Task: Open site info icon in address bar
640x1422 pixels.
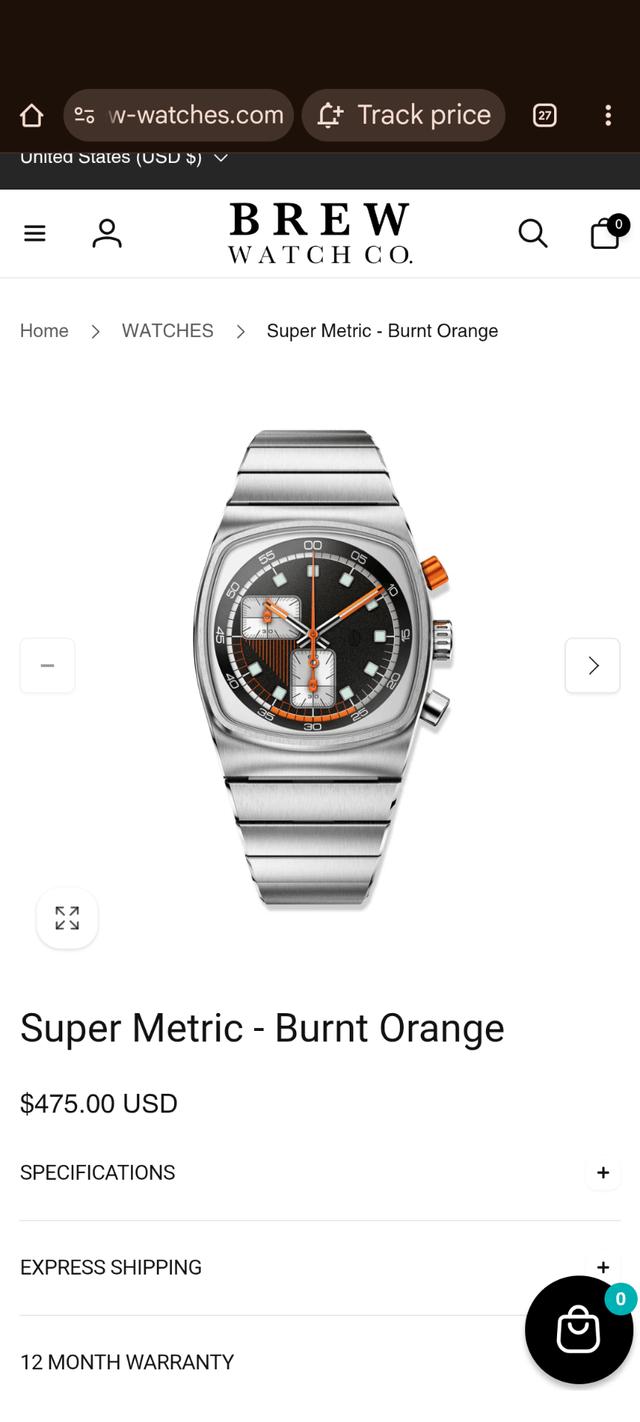Action: click(x=85, y=116)
